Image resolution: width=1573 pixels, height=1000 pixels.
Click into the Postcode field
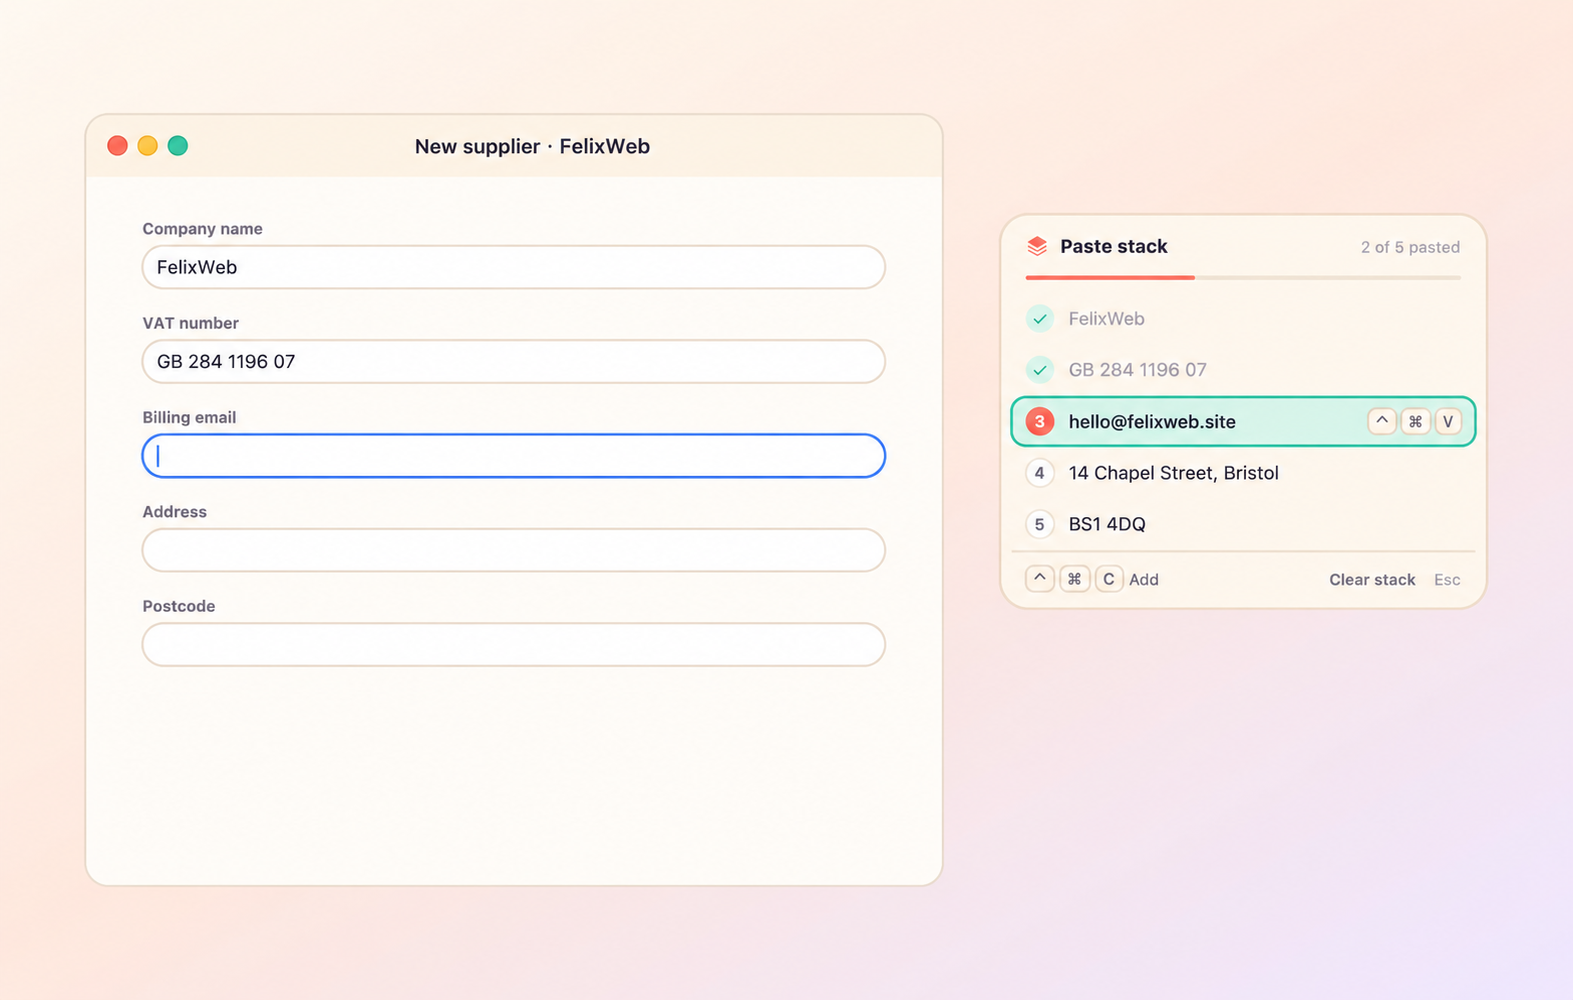(514, 644)
